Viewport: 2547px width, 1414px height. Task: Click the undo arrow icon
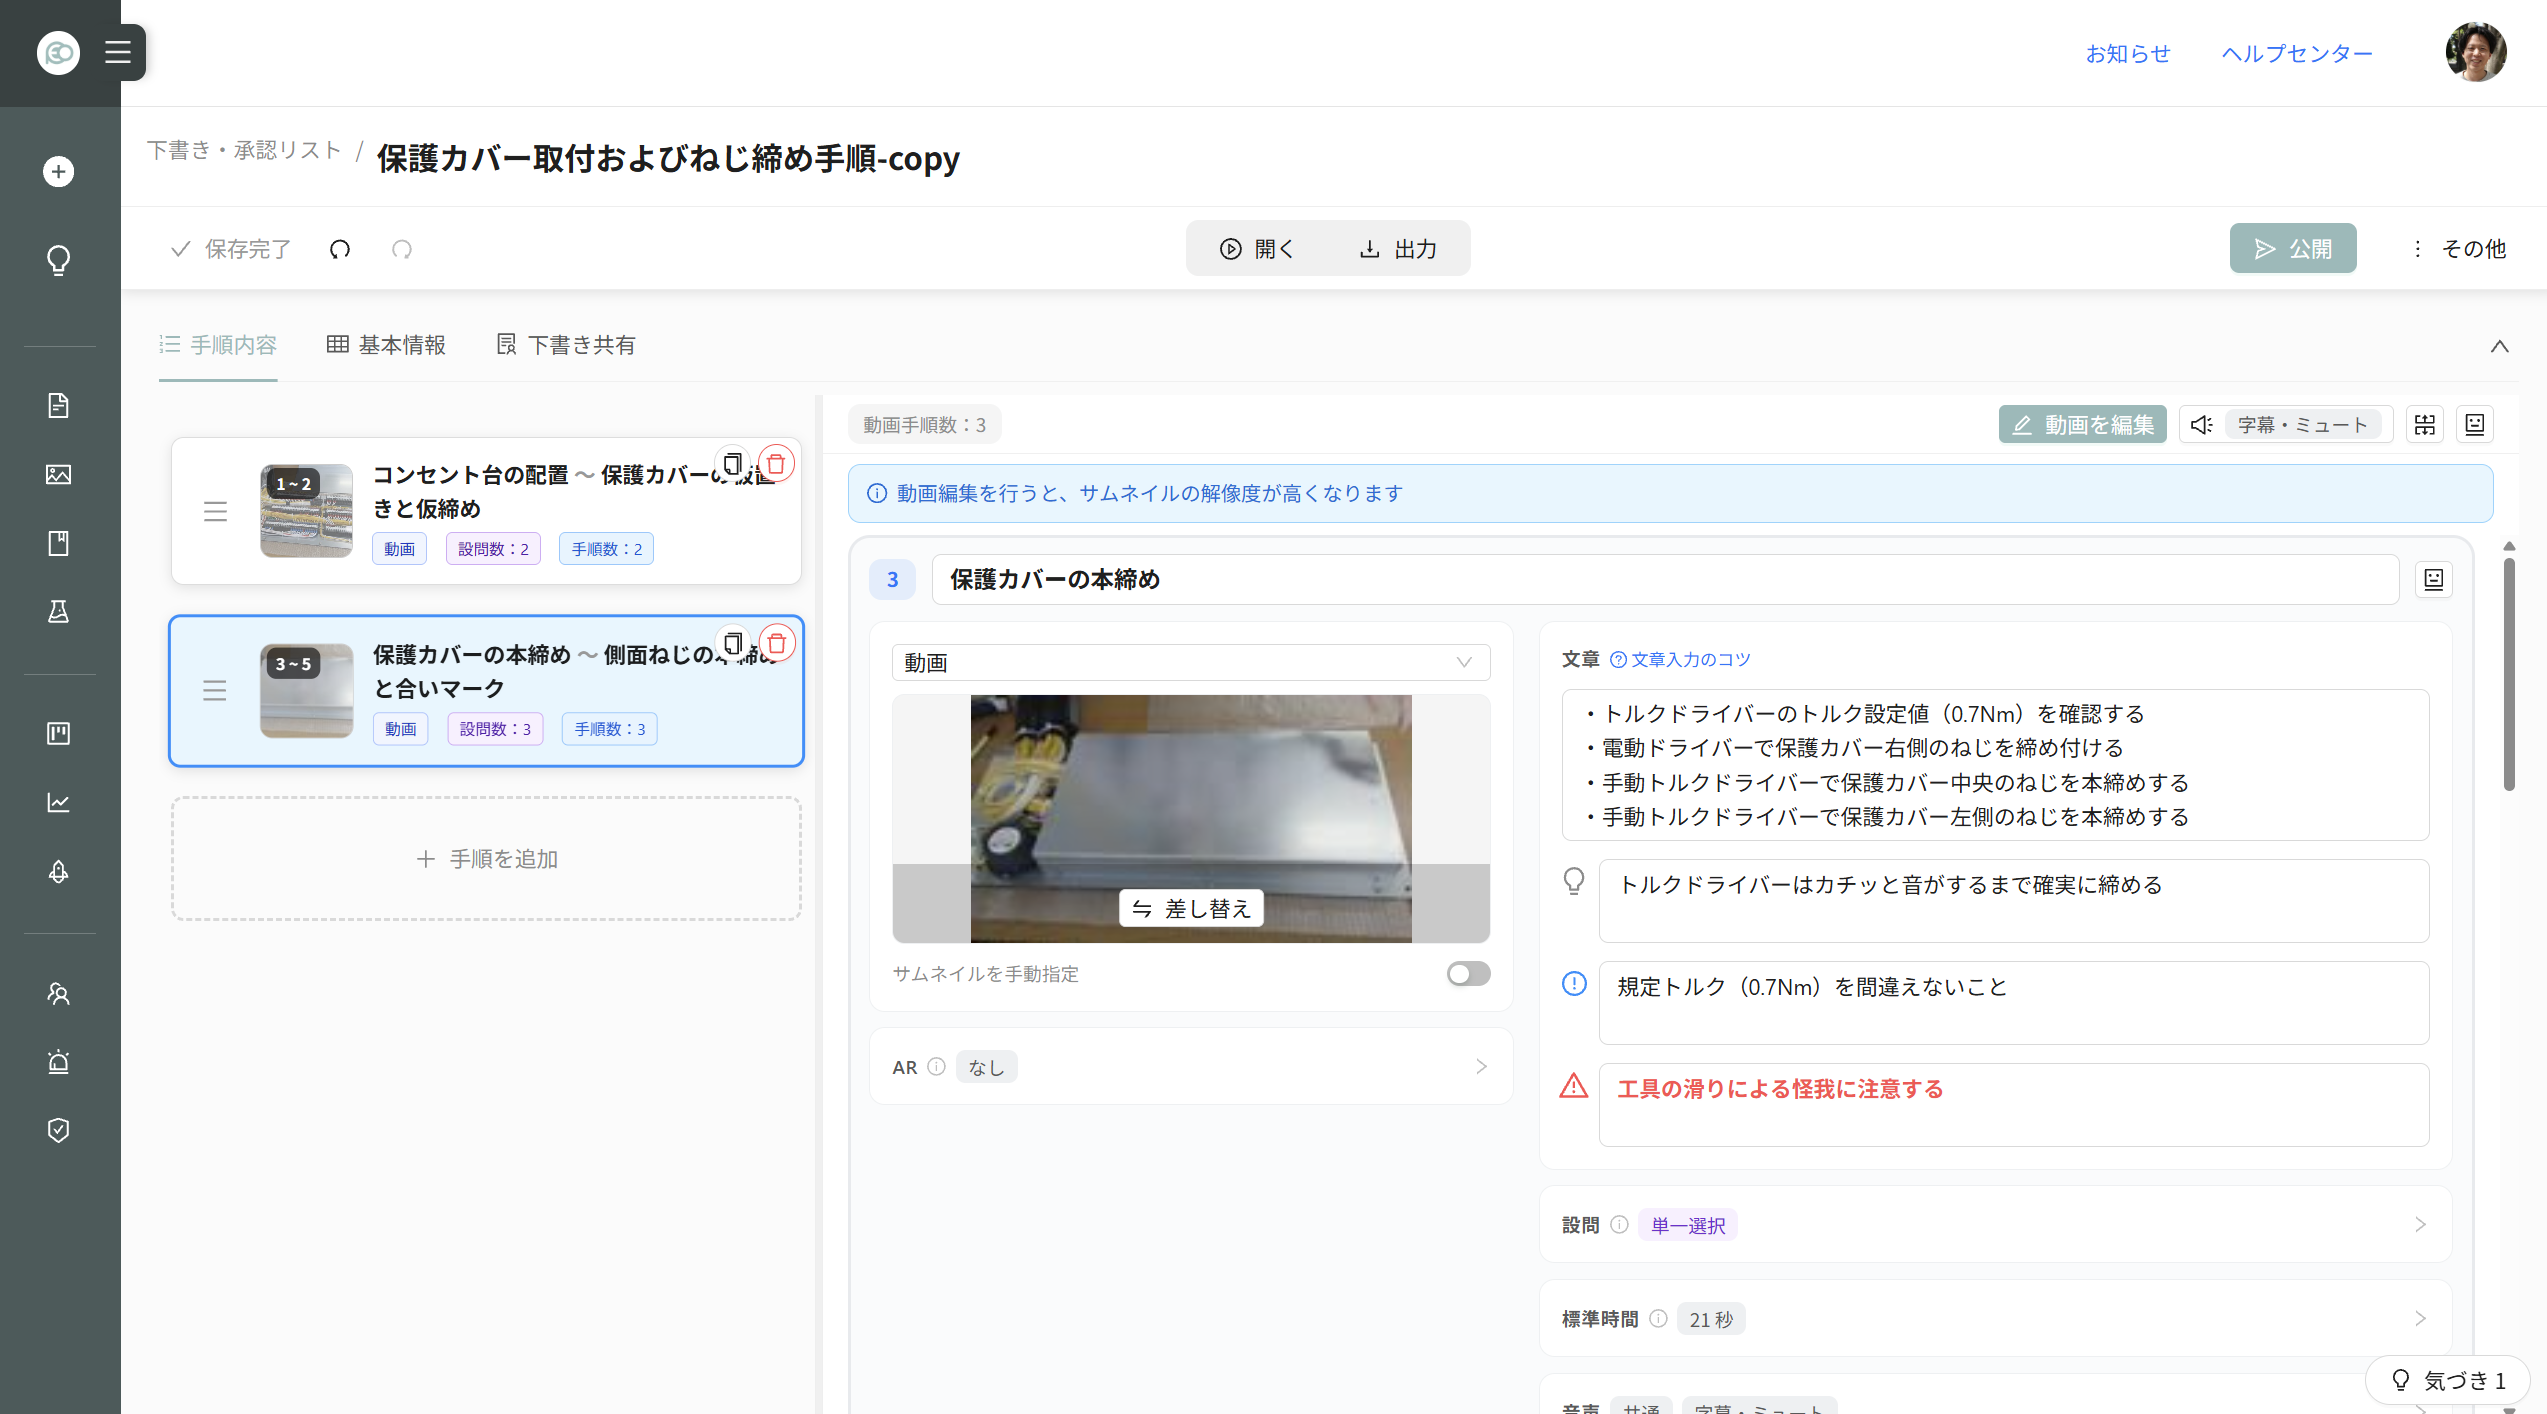(x=340, y=249)
